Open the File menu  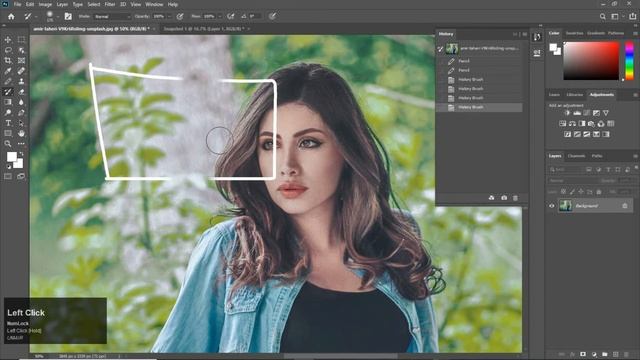click(x=17, y=4)
